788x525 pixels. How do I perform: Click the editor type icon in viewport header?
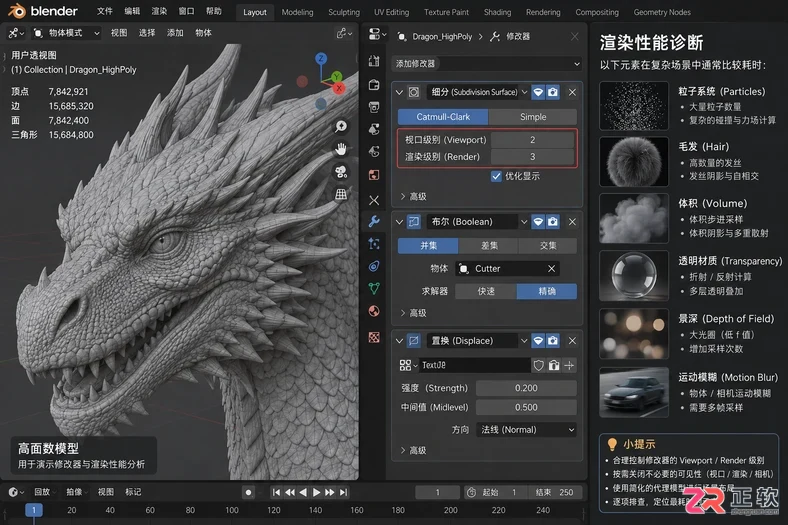(16, 33)
